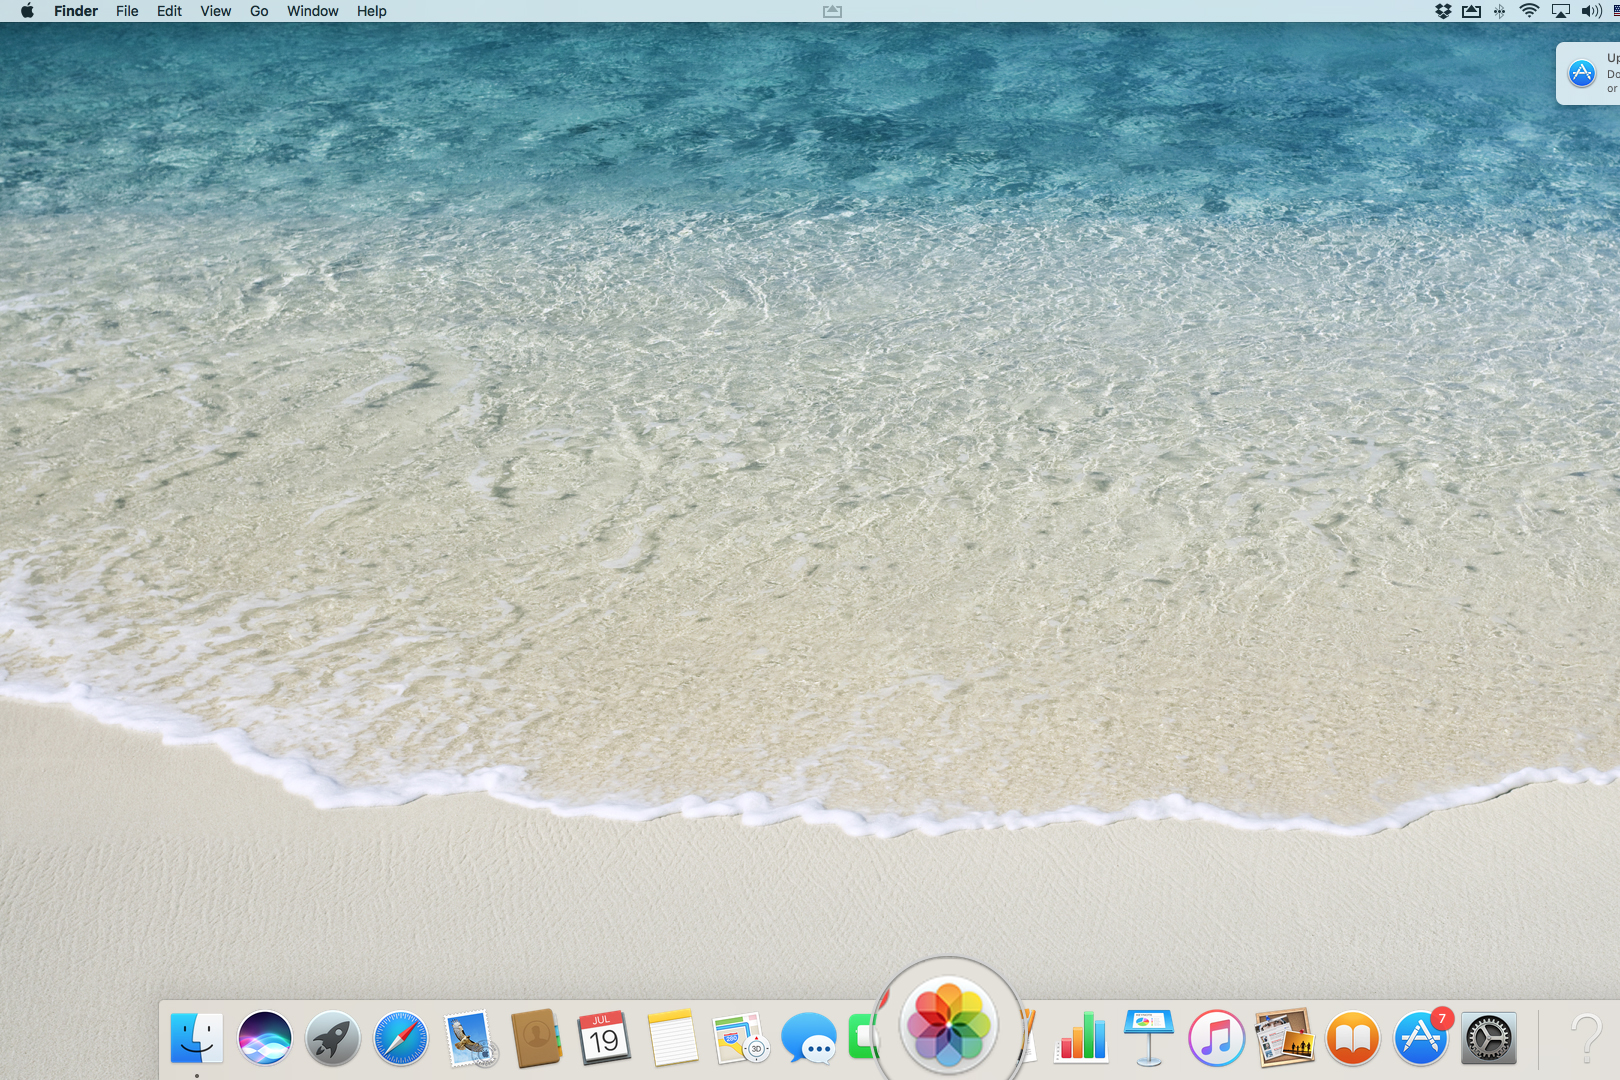The image size is (1620, 1080).
Task: Open the Help menu
Action: tap(371, 11)
